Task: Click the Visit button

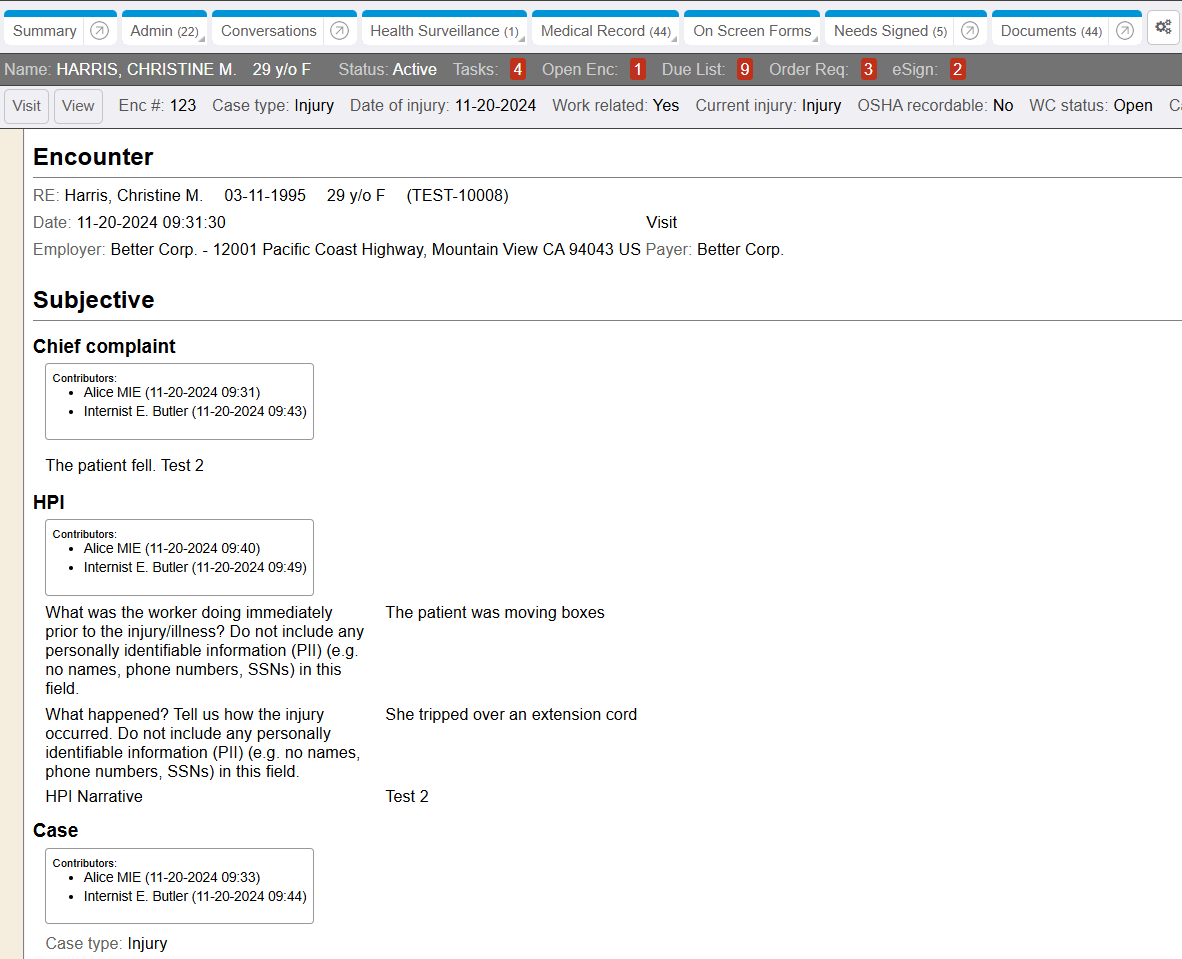Action: pyautogui.click(x=27, y=106)
